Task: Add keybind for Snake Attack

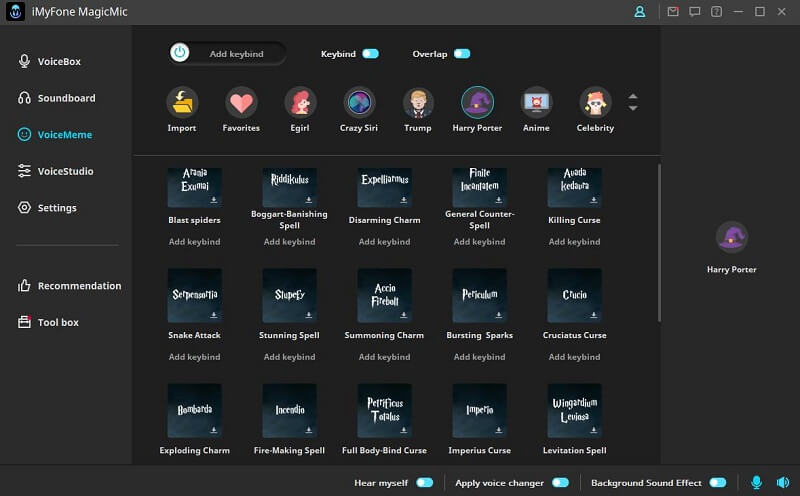Action: (194, 357)
